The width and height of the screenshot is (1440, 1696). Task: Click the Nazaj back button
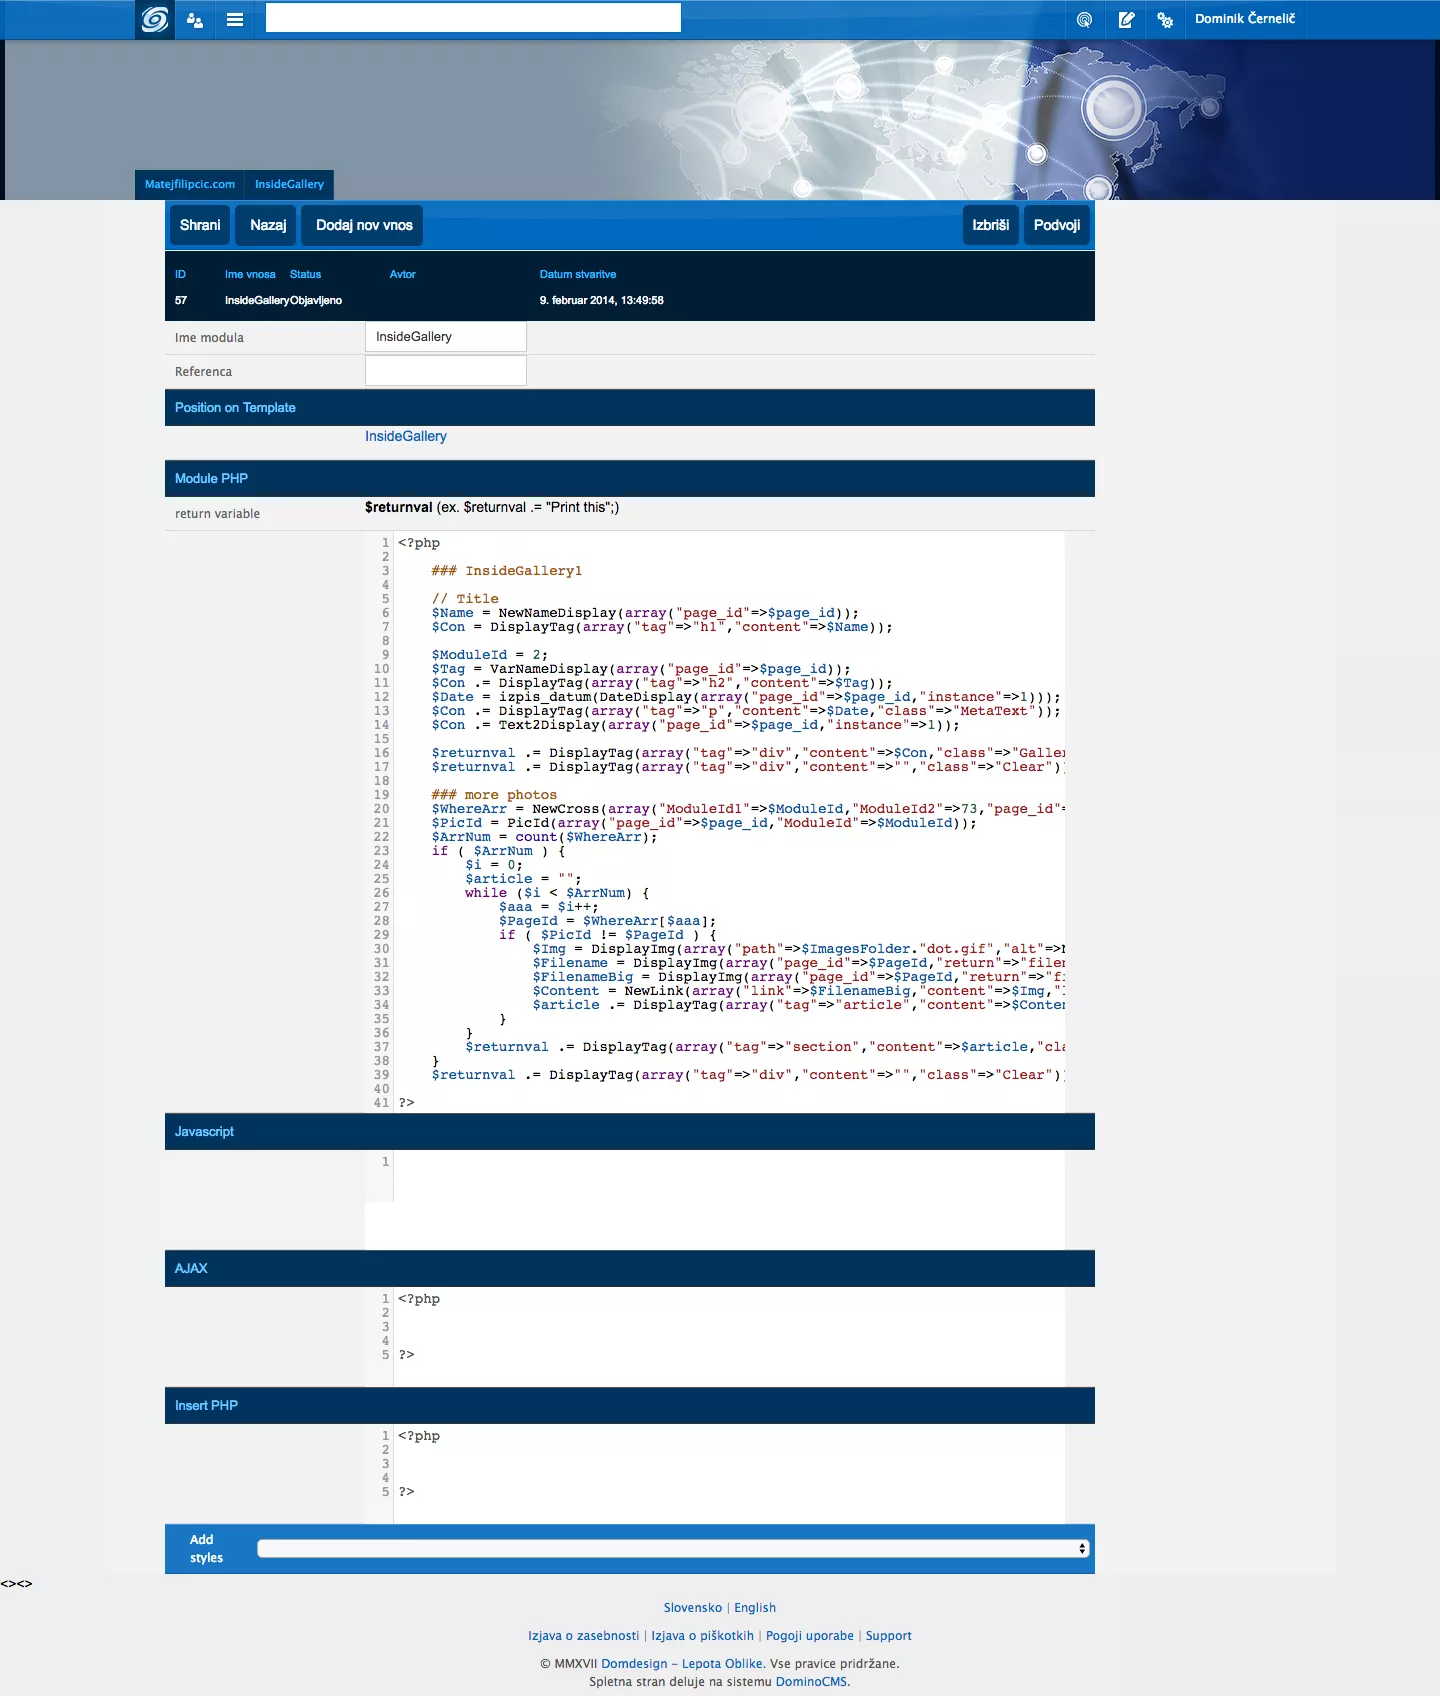(267, 225)
